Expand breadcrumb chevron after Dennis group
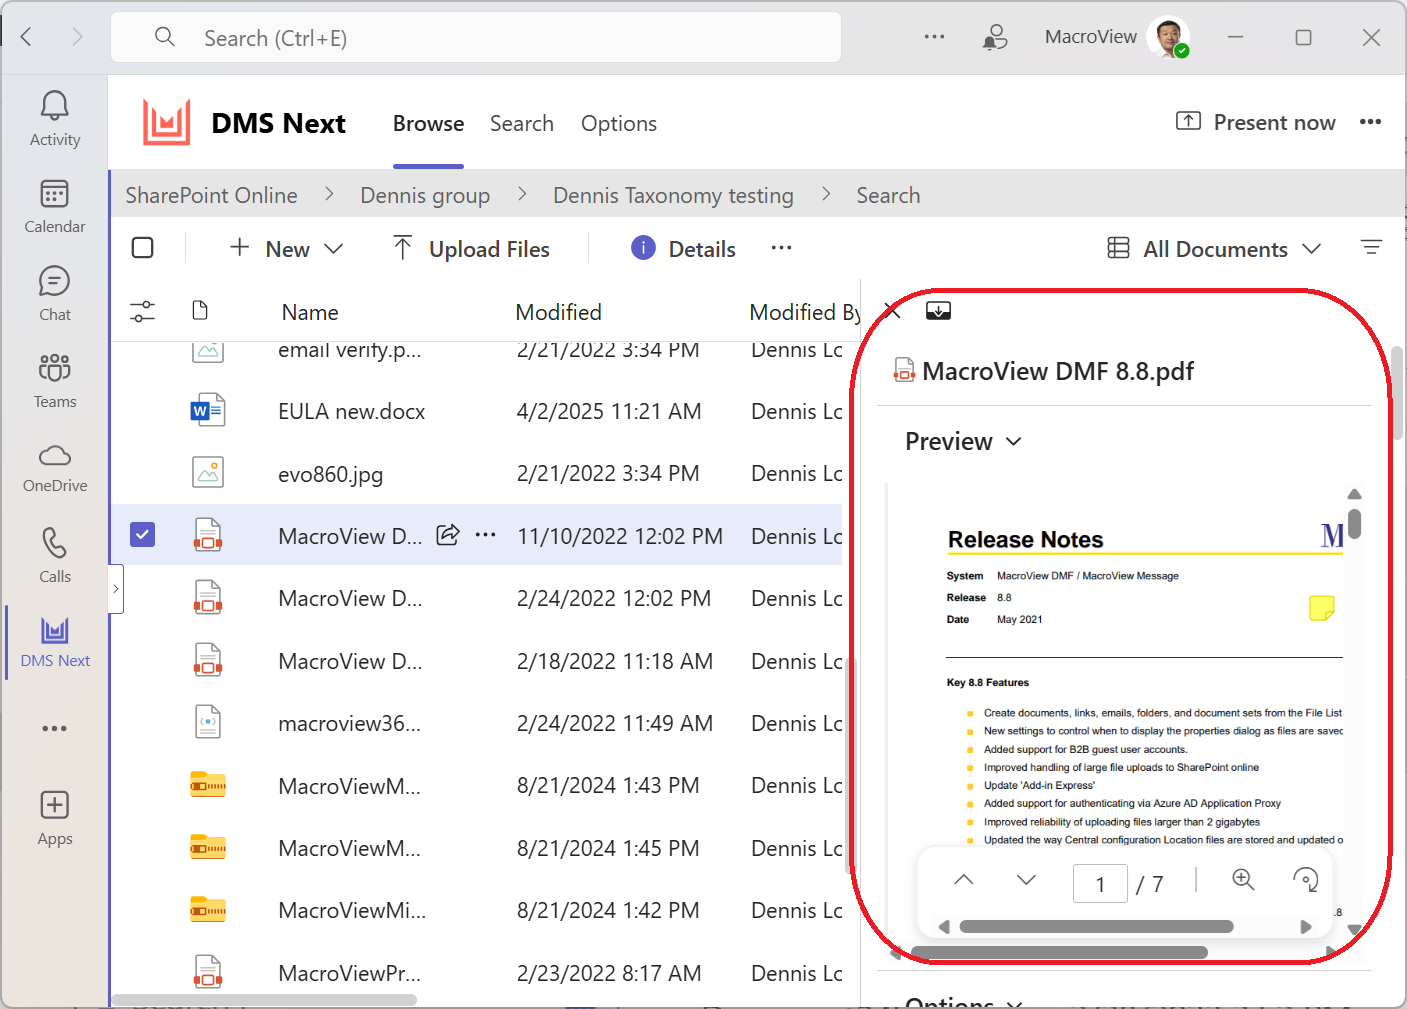 tap(522, 194)
